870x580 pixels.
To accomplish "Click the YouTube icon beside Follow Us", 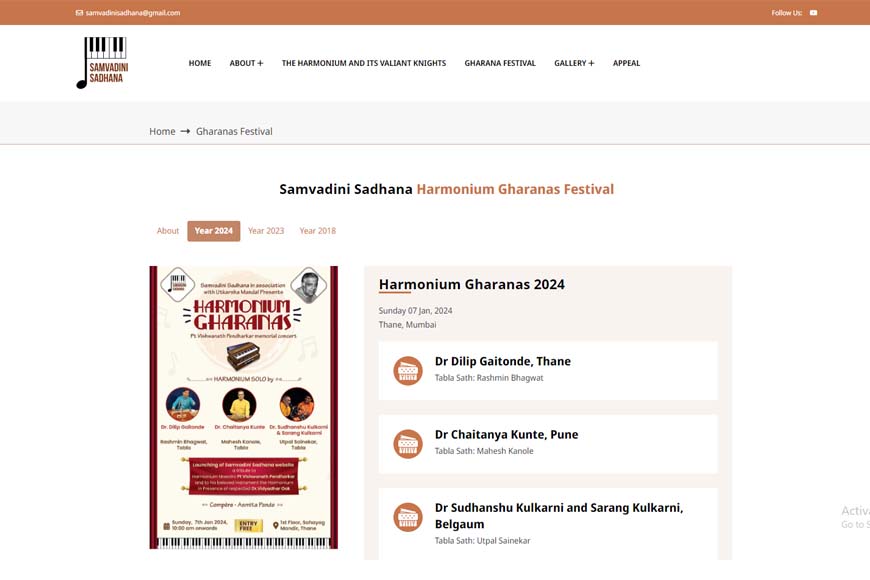I will pyautogui.click(x=813, y=13).
